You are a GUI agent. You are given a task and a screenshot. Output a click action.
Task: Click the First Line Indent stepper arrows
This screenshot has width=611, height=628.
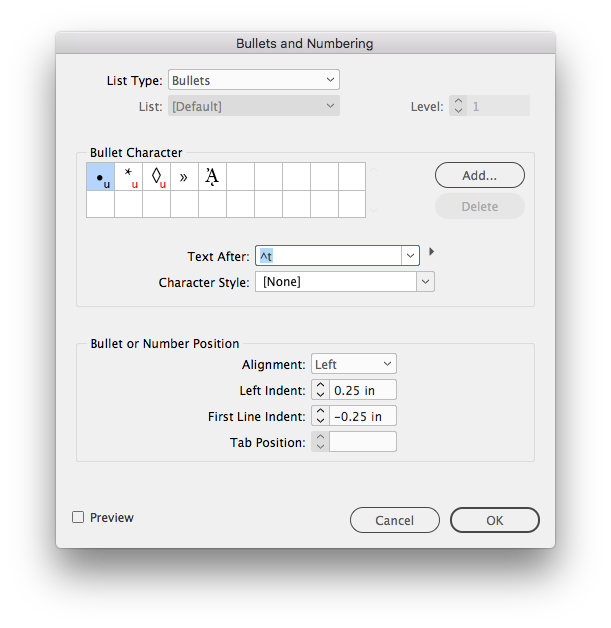tap(320, 416)
